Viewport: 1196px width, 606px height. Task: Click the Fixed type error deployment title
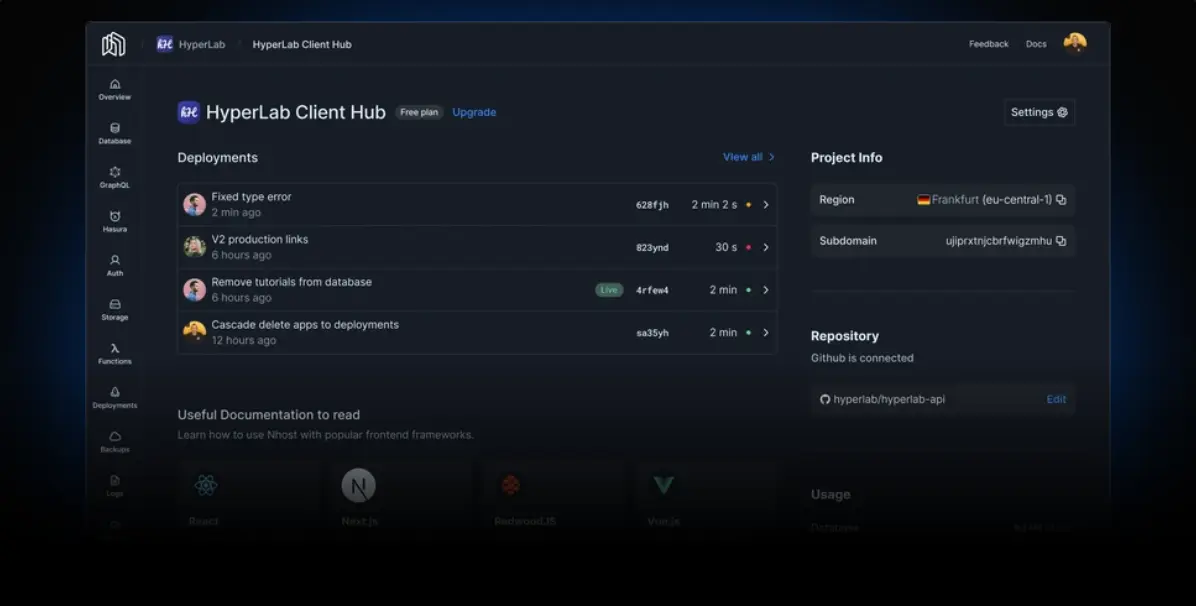click(251, 197)
